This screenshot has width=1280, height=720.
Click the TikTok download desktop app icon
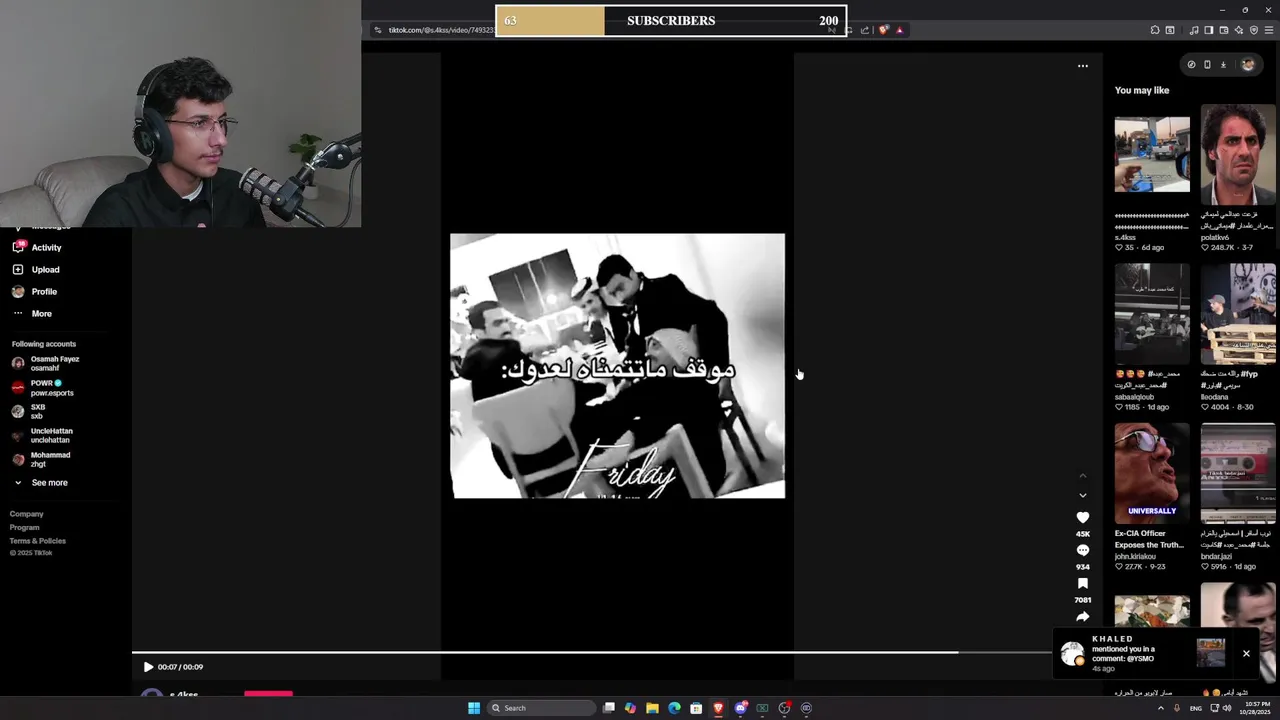[1223, 65]
